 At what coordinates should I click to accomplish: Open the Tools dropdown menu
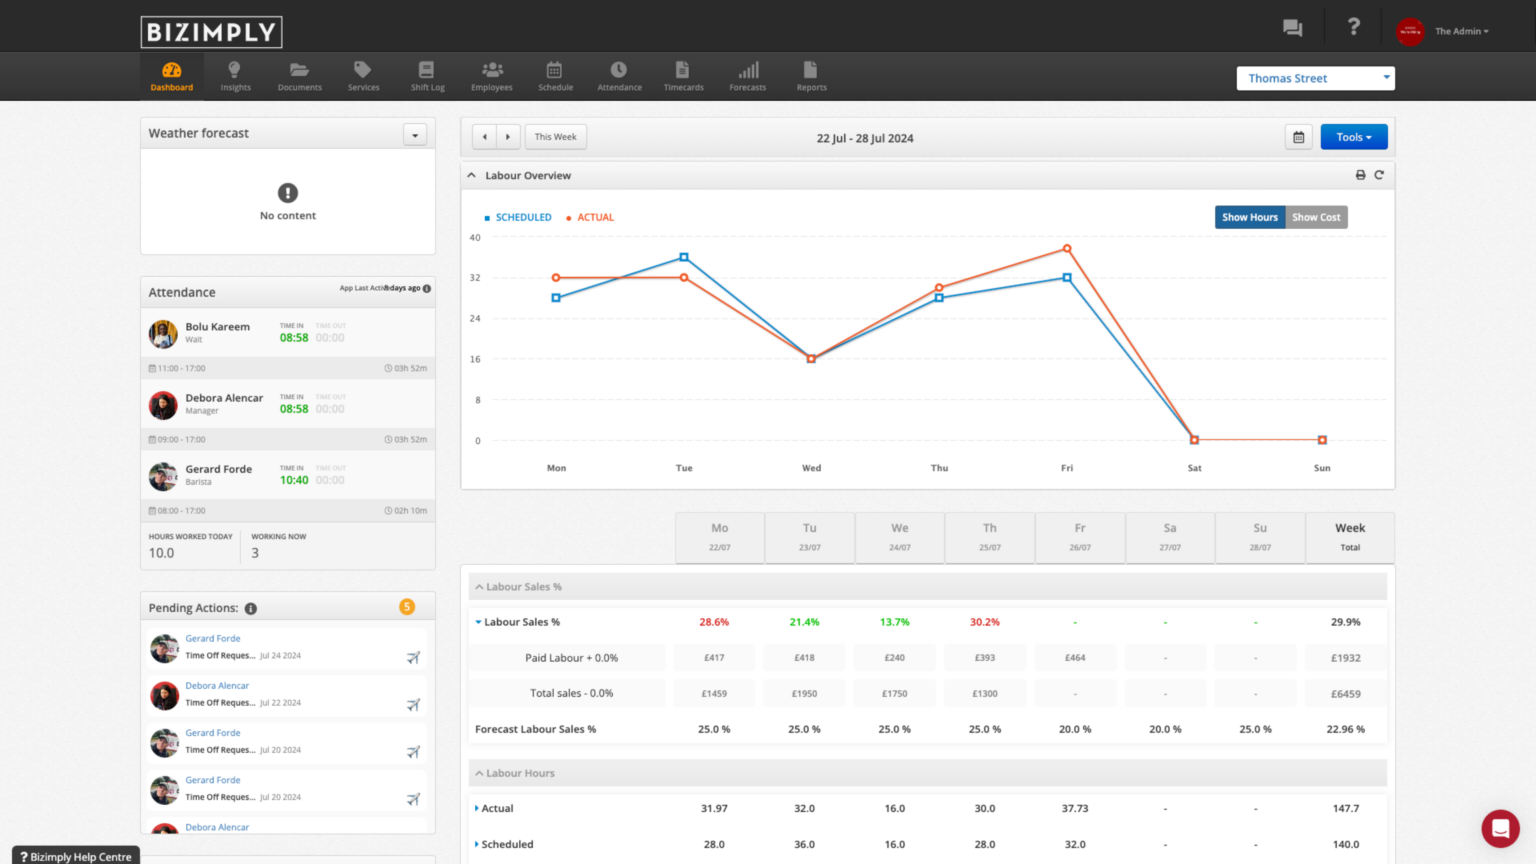click(1353, 137)
